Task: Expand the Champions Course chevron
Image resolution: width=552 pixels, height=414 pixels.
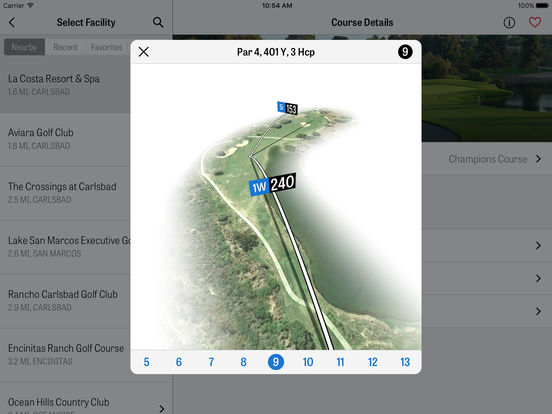Action: [x=538, y=159]
